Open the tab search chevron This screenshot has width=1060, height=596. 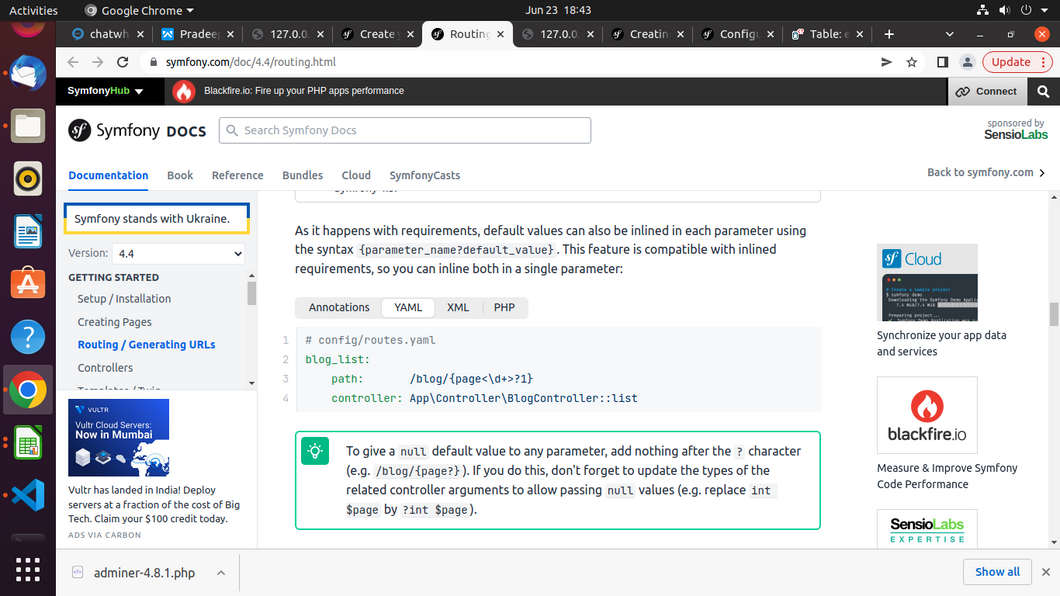coord(950,34)
